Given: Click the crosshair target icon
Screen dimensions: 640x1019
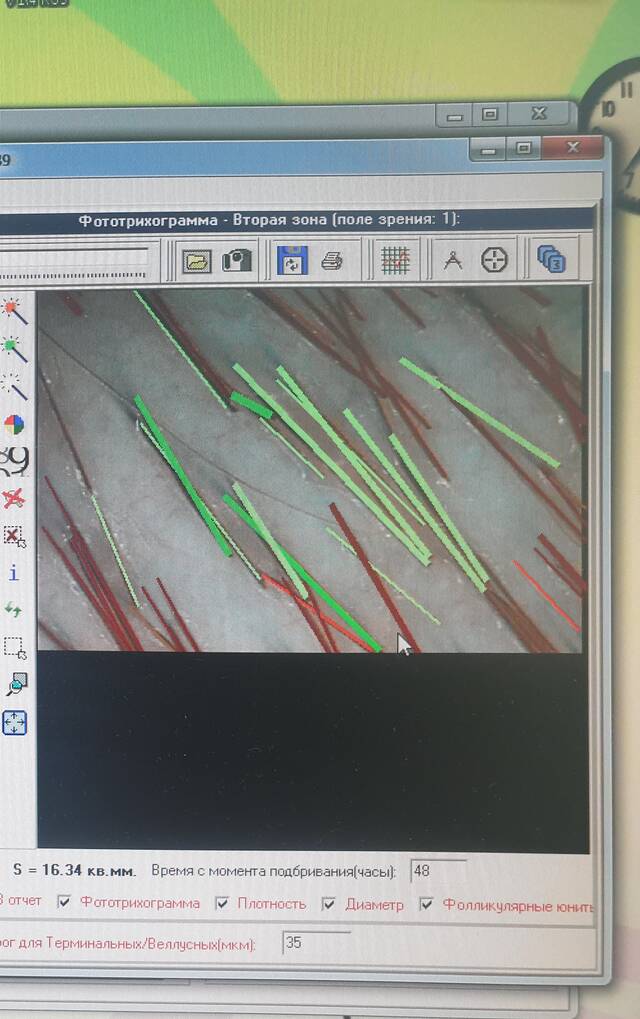Looking at the screenshot, I should (x=494, y=259).
